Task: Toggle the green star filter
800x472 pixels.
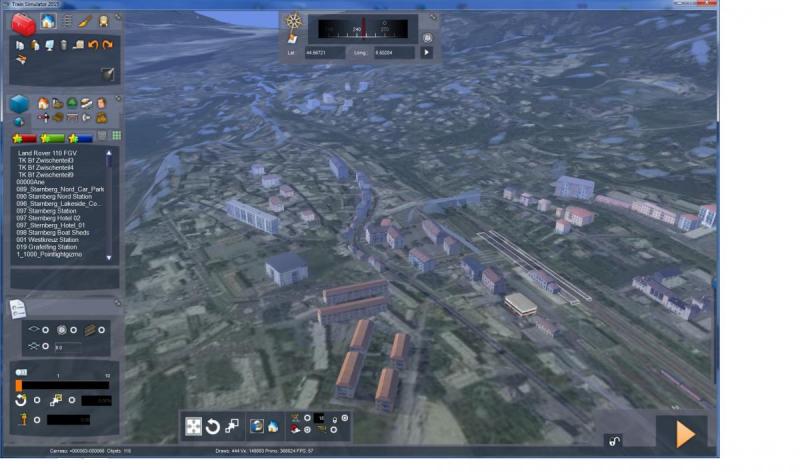Action: click(x=53, y=138)
